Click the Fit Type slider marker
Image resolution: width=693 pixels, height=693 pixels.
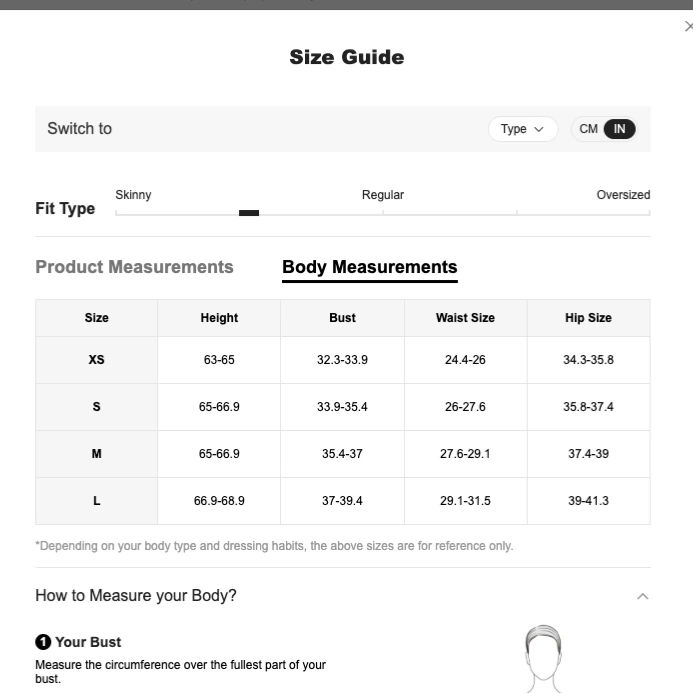click(x=249, y=213)
